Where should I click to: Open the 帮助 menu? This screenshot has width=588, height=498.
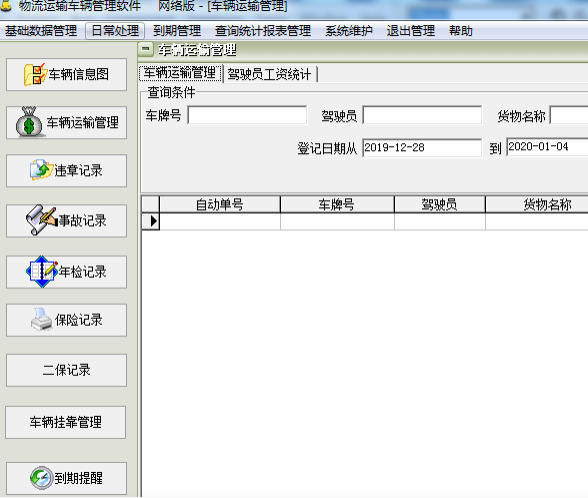point(461,31)
